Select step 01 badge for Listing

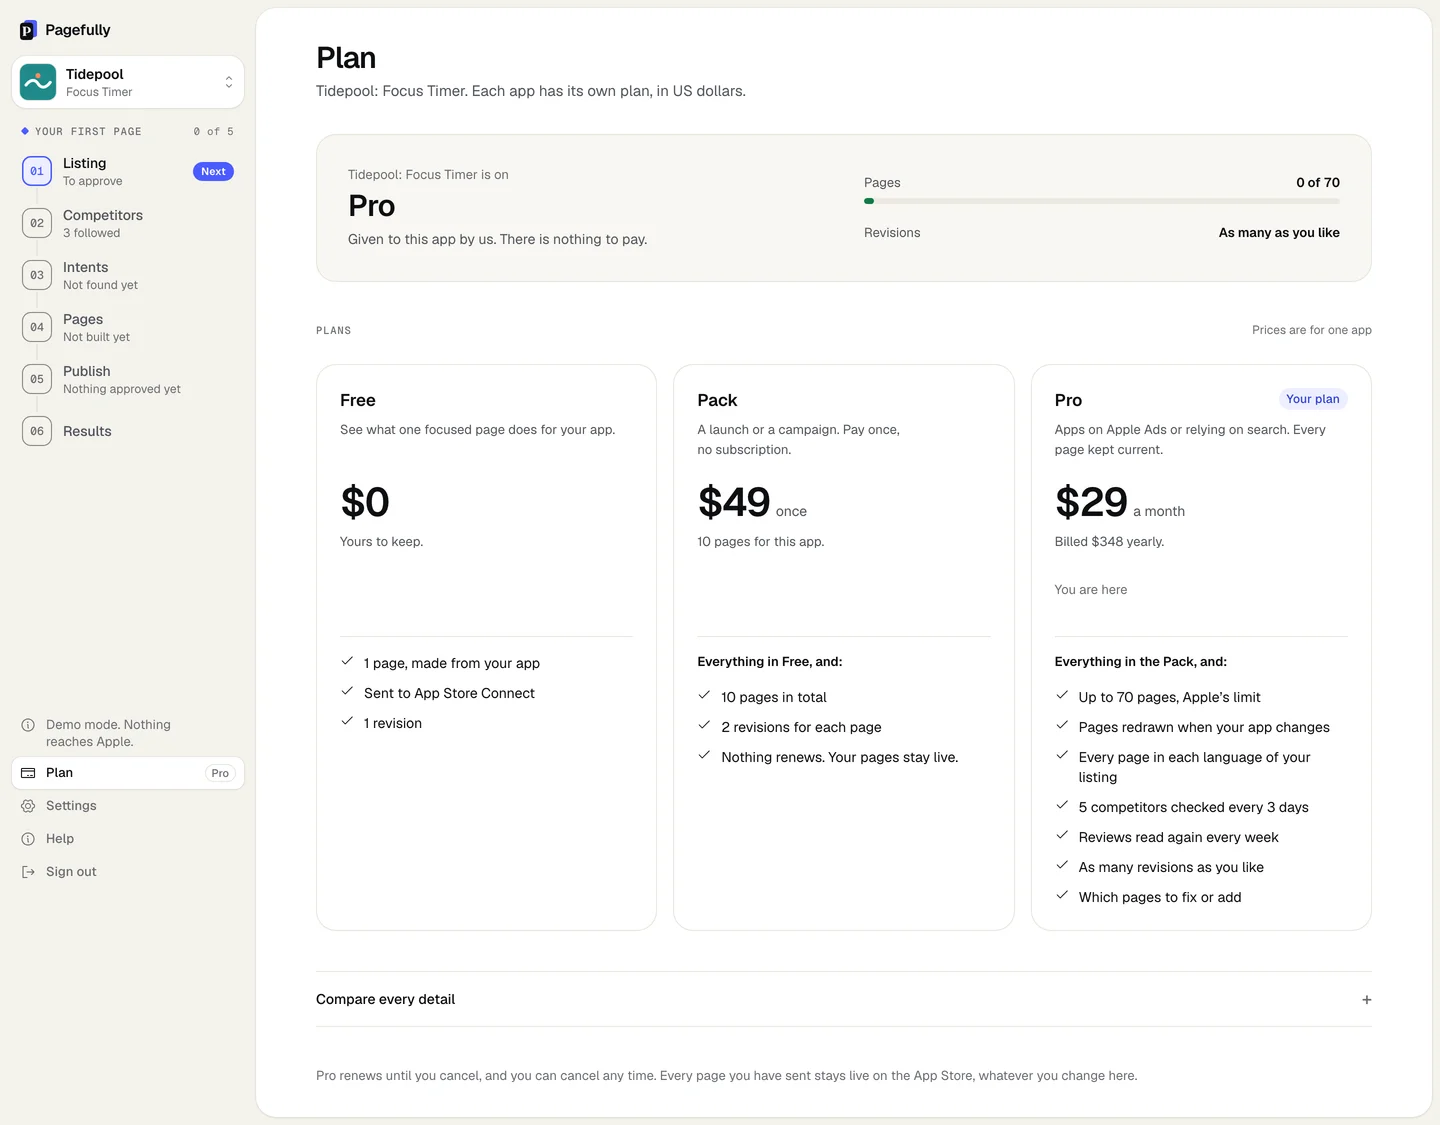click(37, 171)
